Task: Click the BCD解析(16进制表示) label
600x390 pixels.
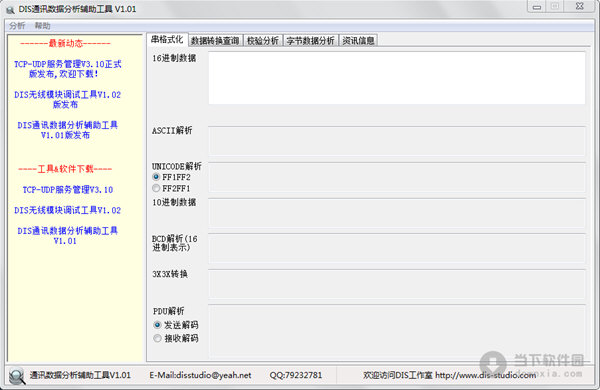Action: 175,243
